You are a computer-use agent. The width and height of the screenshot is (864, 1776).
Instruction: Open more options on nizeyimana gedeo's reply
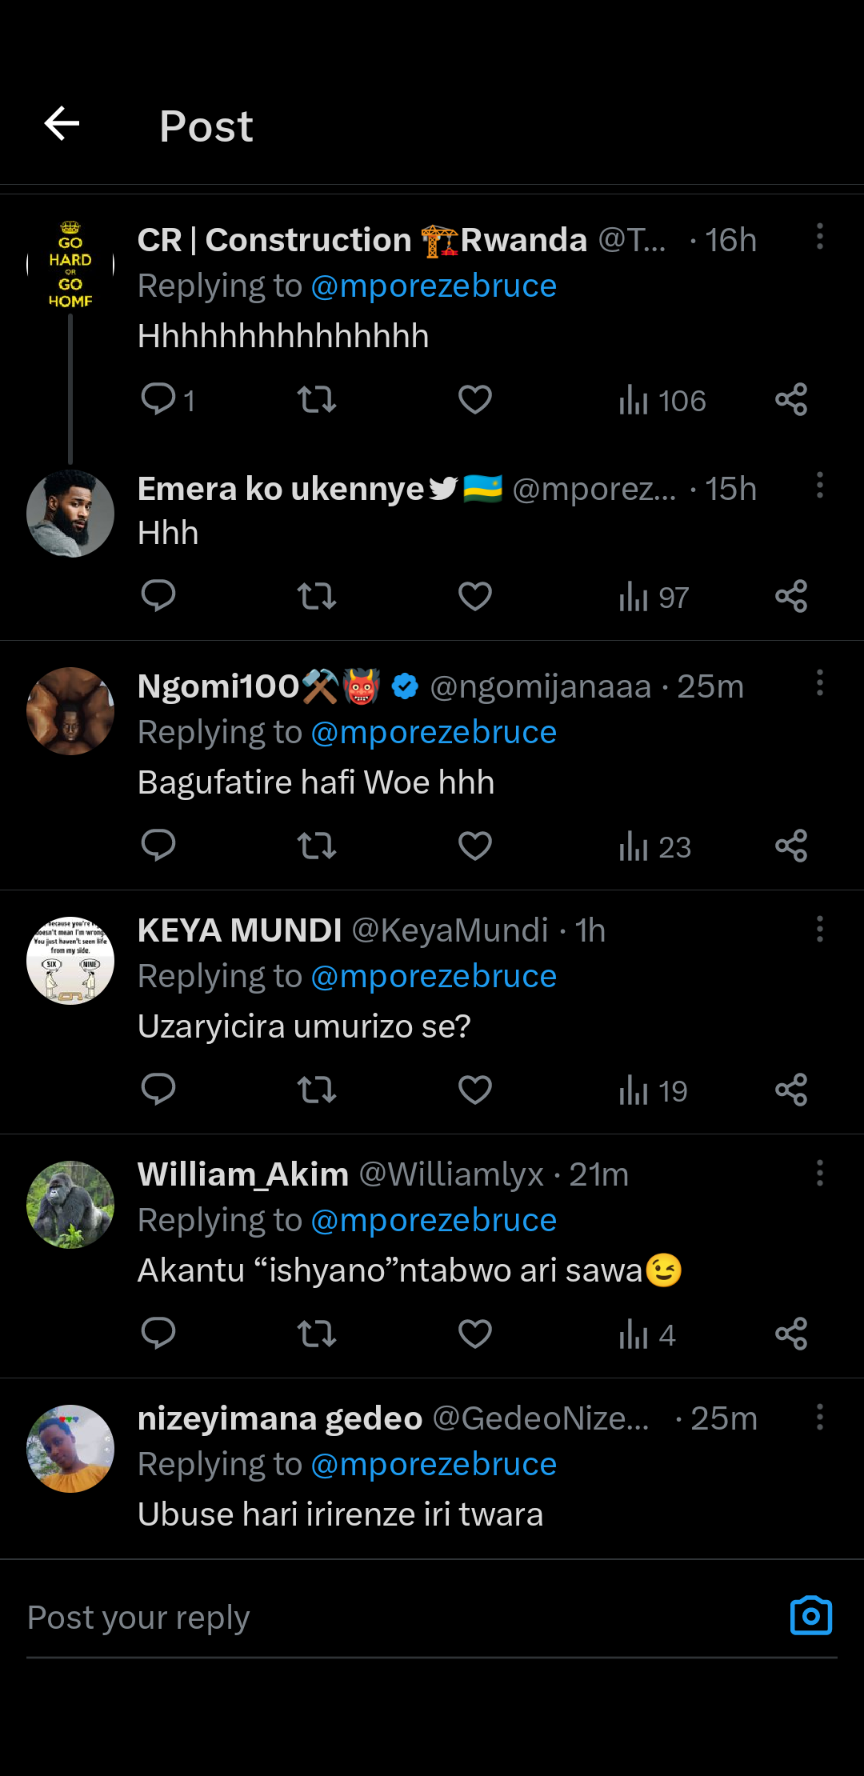820,1417
